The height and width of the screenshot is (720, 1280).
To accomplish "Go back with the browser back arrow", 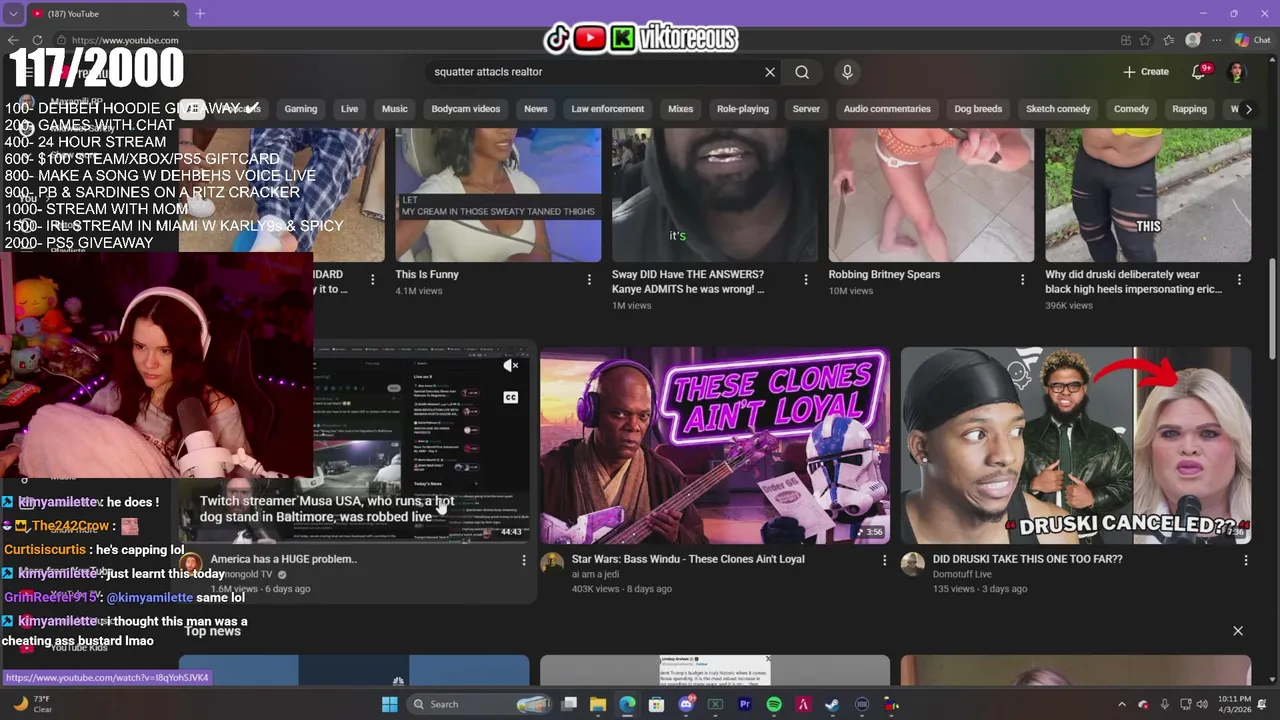I will click(x=13, y=40).
